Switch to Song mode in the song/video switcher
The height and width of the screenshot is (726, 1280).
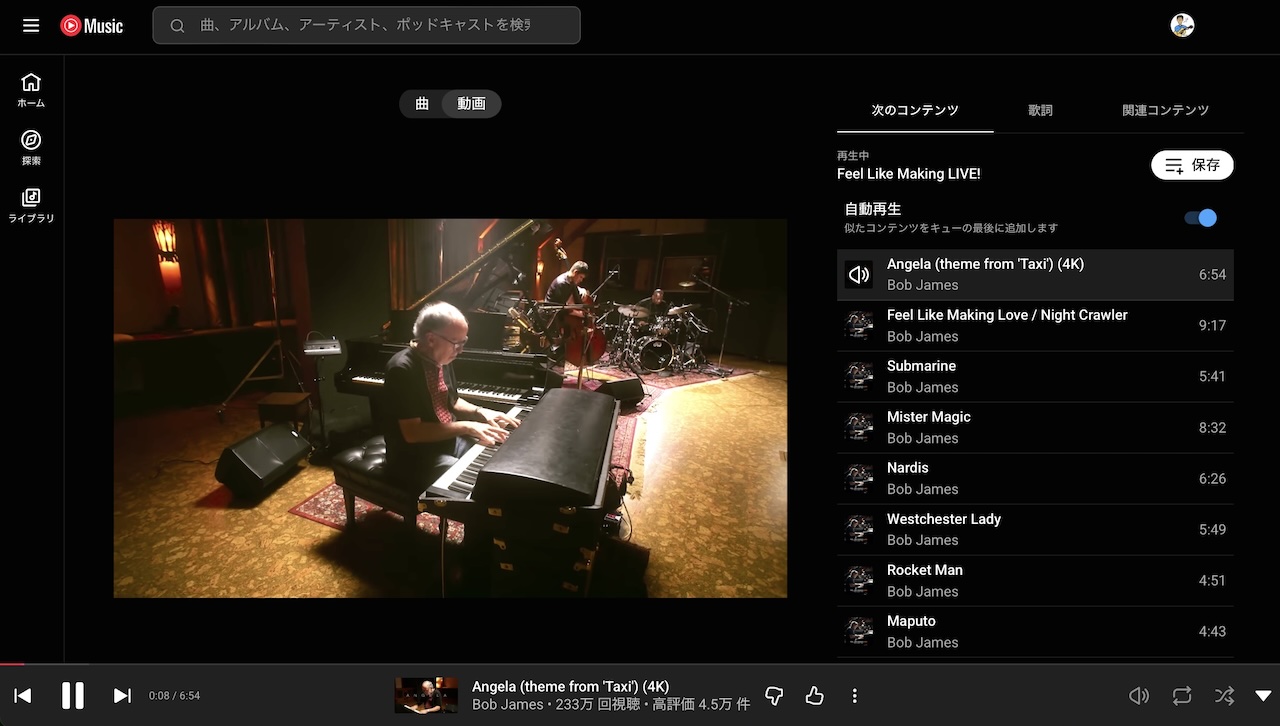pos(422,104)
